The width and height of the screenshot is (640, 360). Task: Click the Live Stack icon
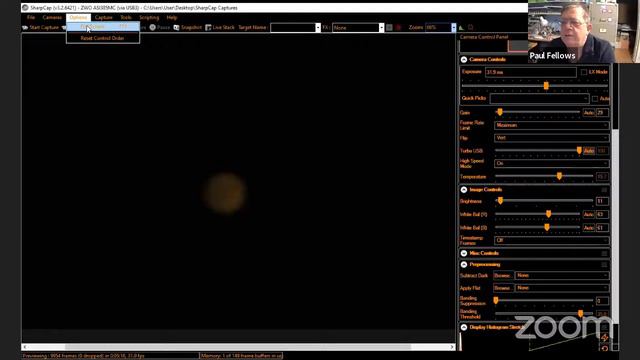click(208, 27)
